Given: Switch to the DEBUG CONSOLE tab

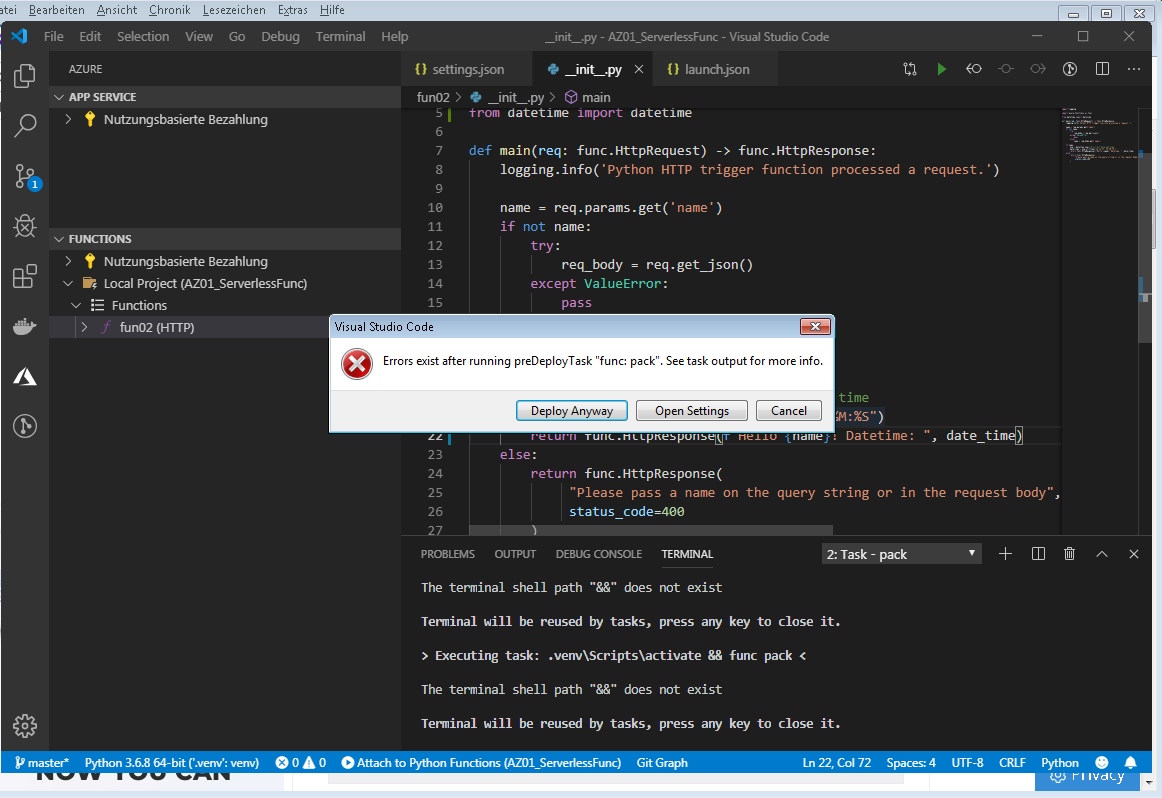Looking at the screenshot, I should click(x=599, y=554).
